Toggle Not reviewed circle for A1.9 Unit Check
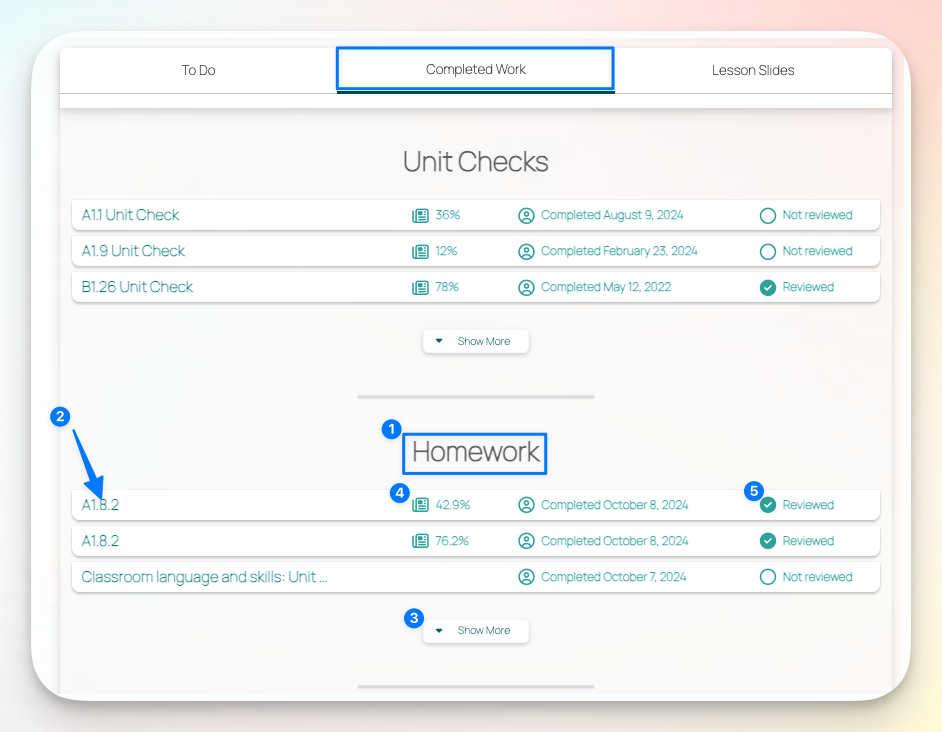 [768, 251]
